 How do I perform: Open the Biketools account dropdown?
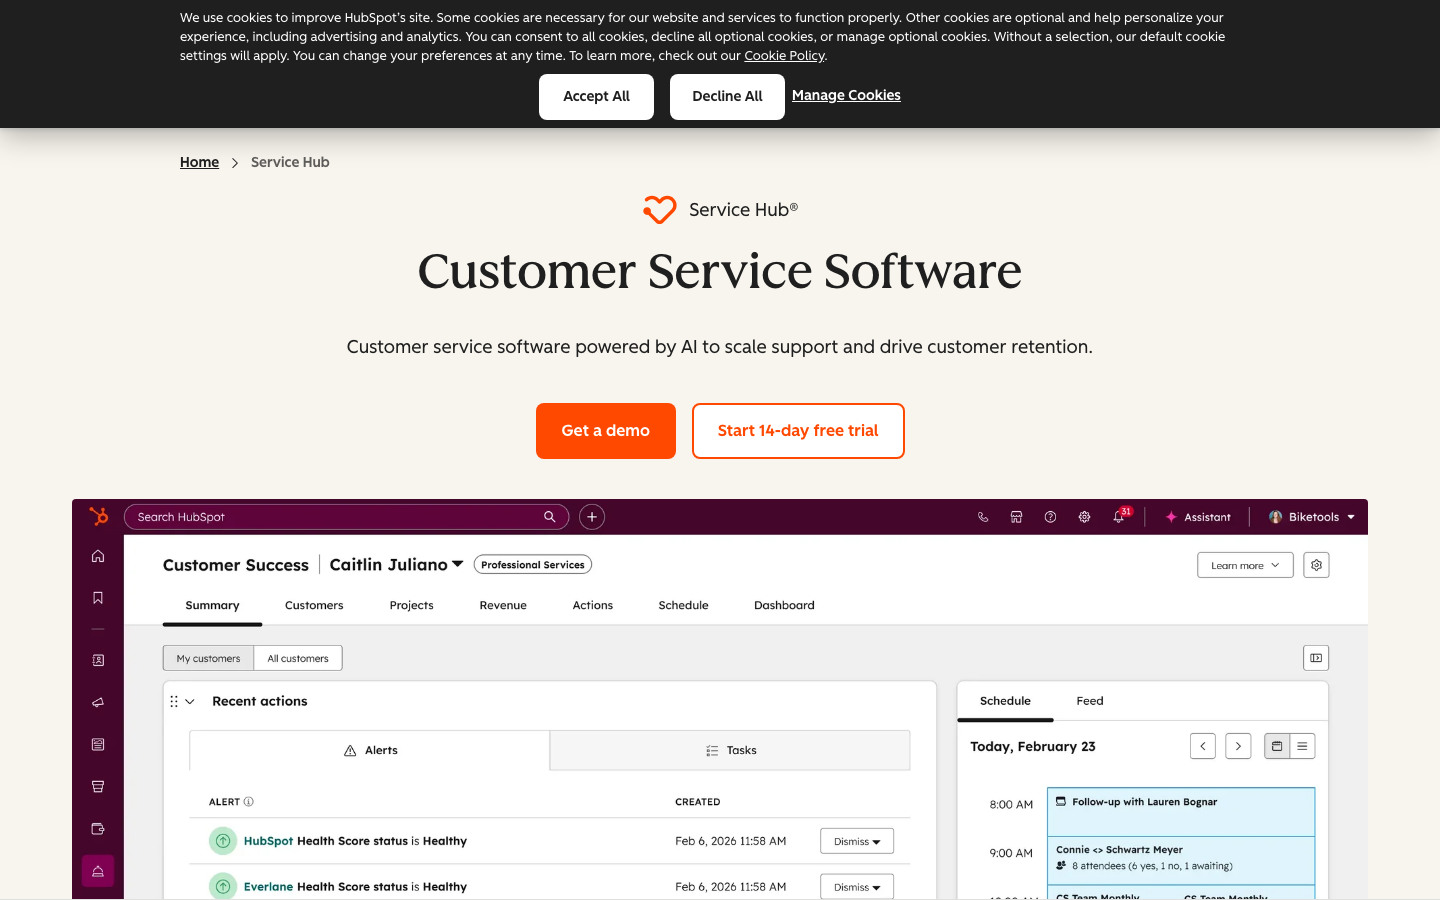[1312, 517]
